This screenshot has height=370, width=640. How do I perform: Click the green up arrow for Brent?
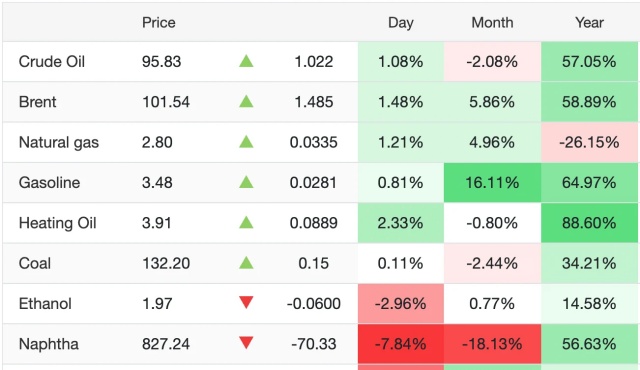[246, 102]
